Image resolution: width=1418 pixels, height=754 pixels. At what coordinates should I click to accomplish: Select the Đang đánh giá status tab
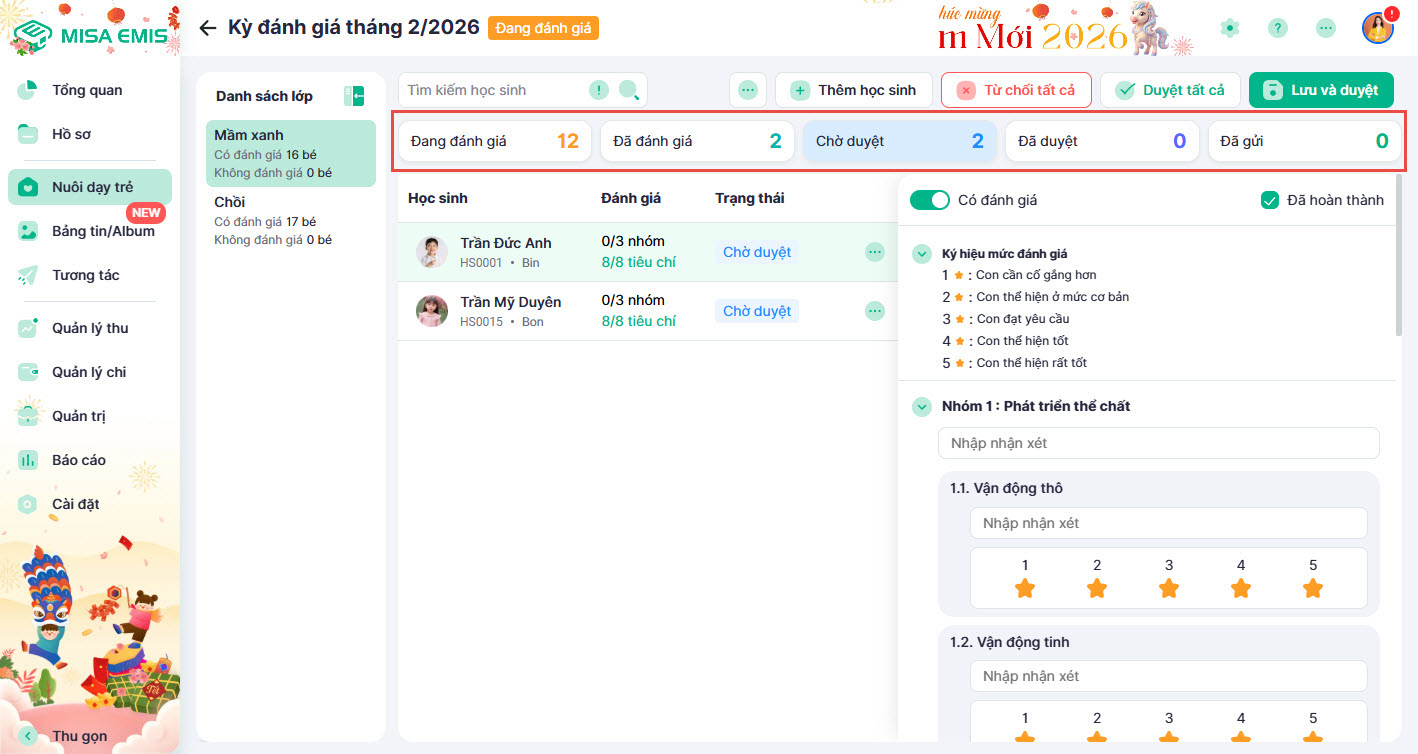(x=494, y=141)
